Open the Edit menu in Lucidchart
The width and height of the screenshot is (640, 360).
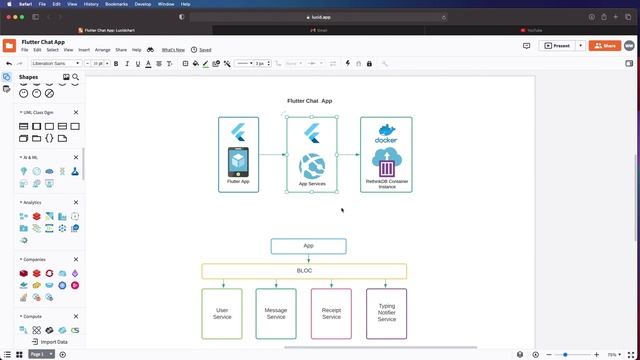[37, 50]
